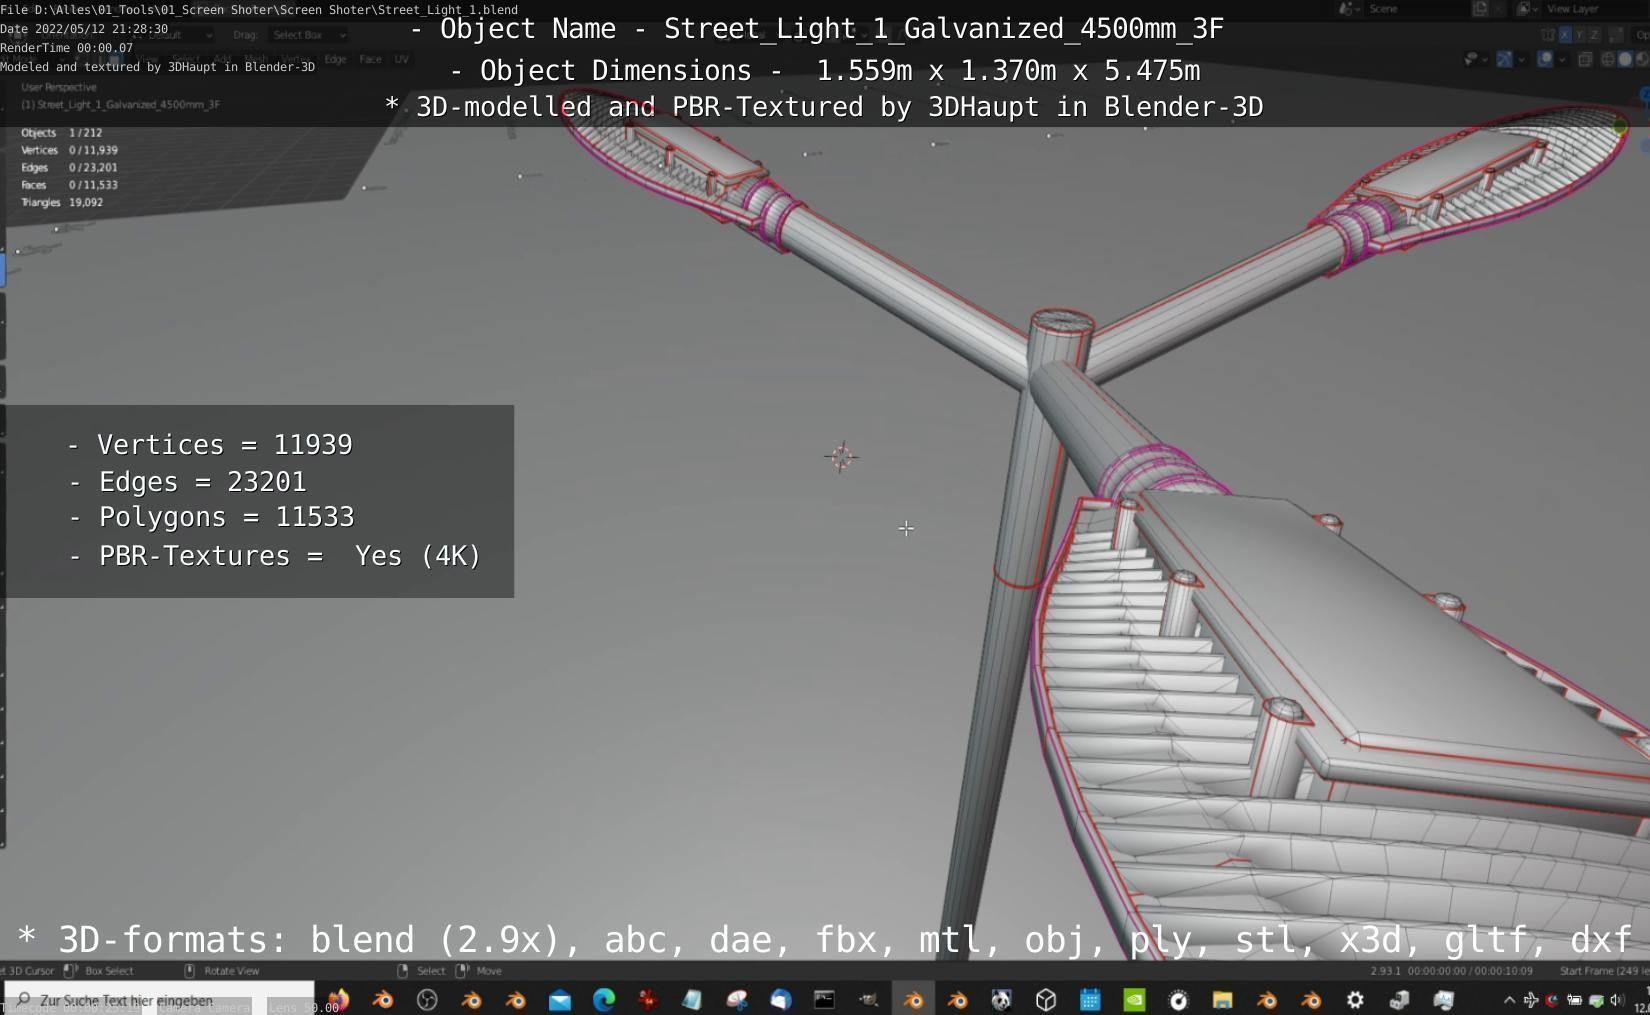Click the mesh mirror symmetry icon
Screen dimensions: 1650x1015
[x=1548, y=34]
